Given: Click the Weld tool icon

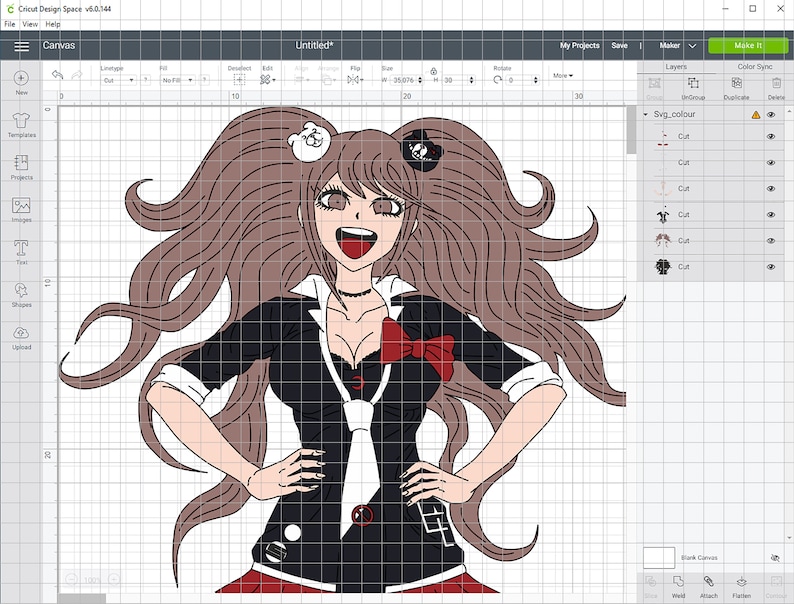Looking at the screenshot, I should coord(678,581).
